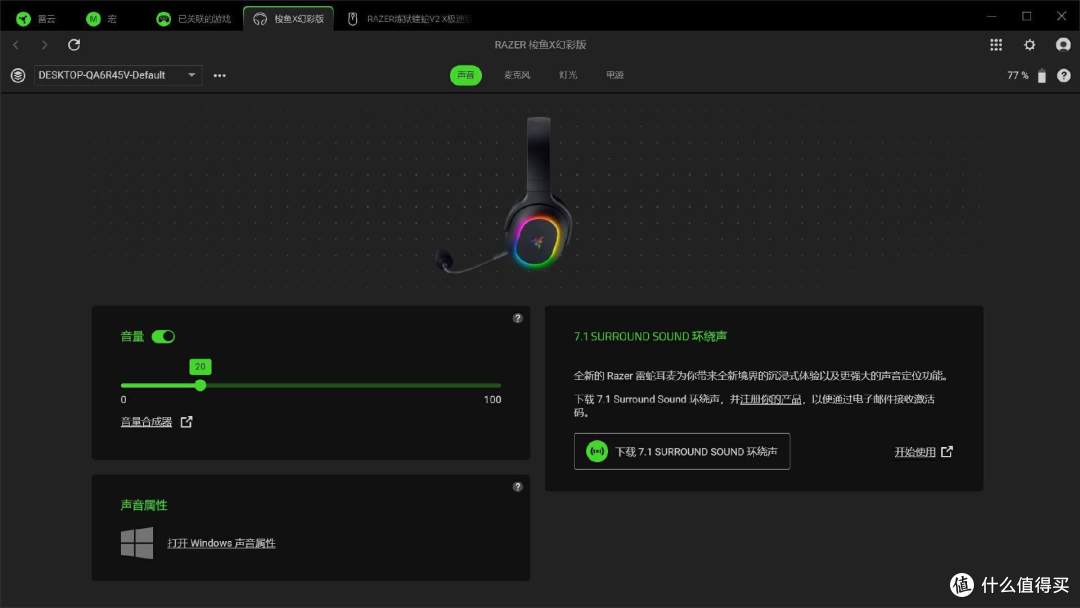Click the battery level icon
The image size is (1080, 608).
[x=1041, y=76]
